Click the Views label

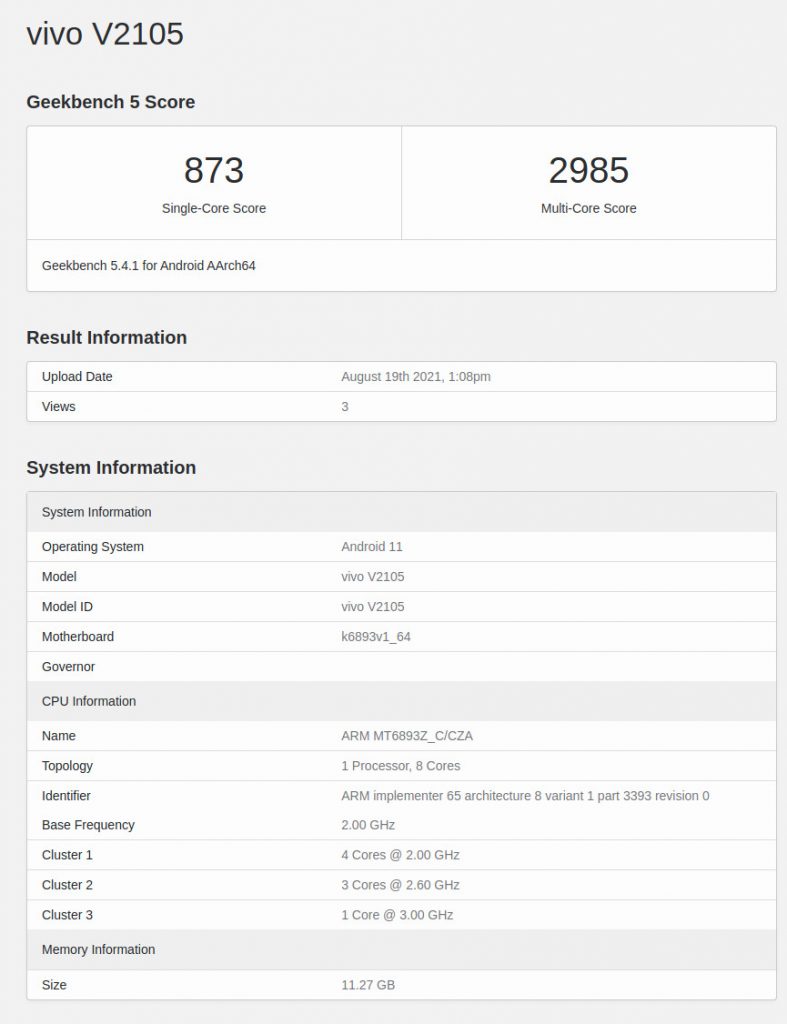click(x=59, y=406)
